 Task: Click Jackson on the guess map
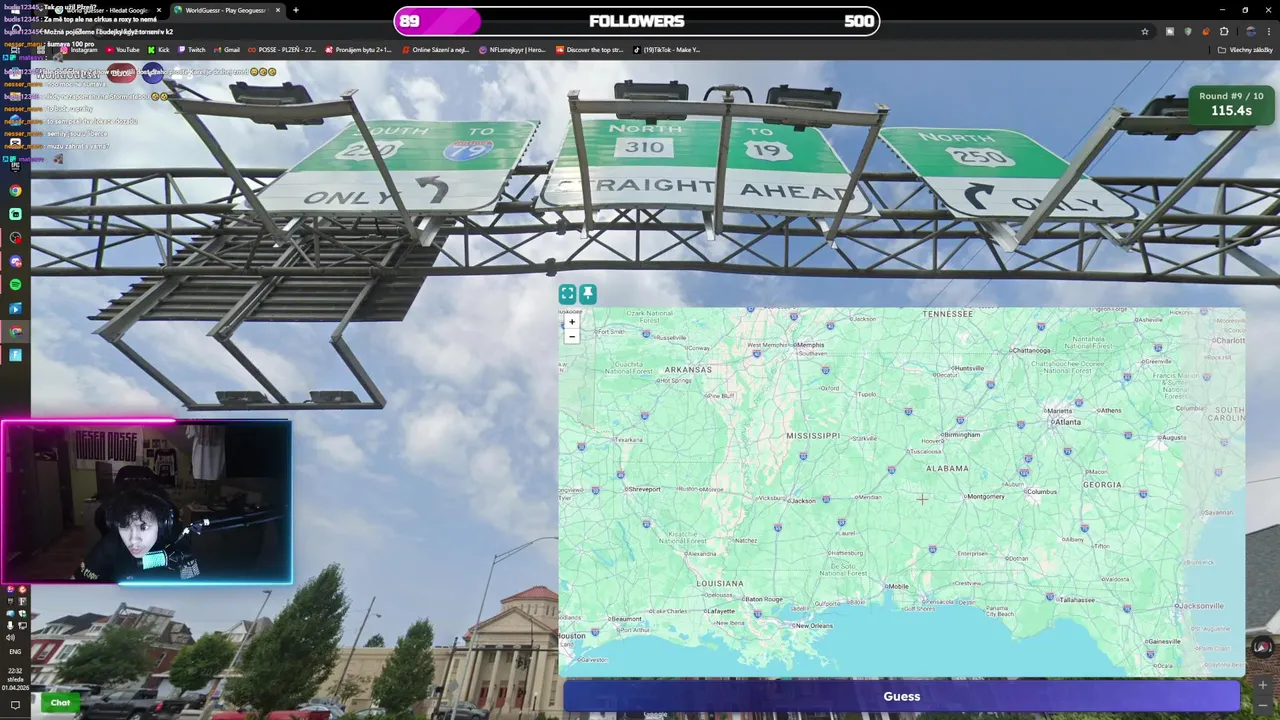(x=802, y=501)
